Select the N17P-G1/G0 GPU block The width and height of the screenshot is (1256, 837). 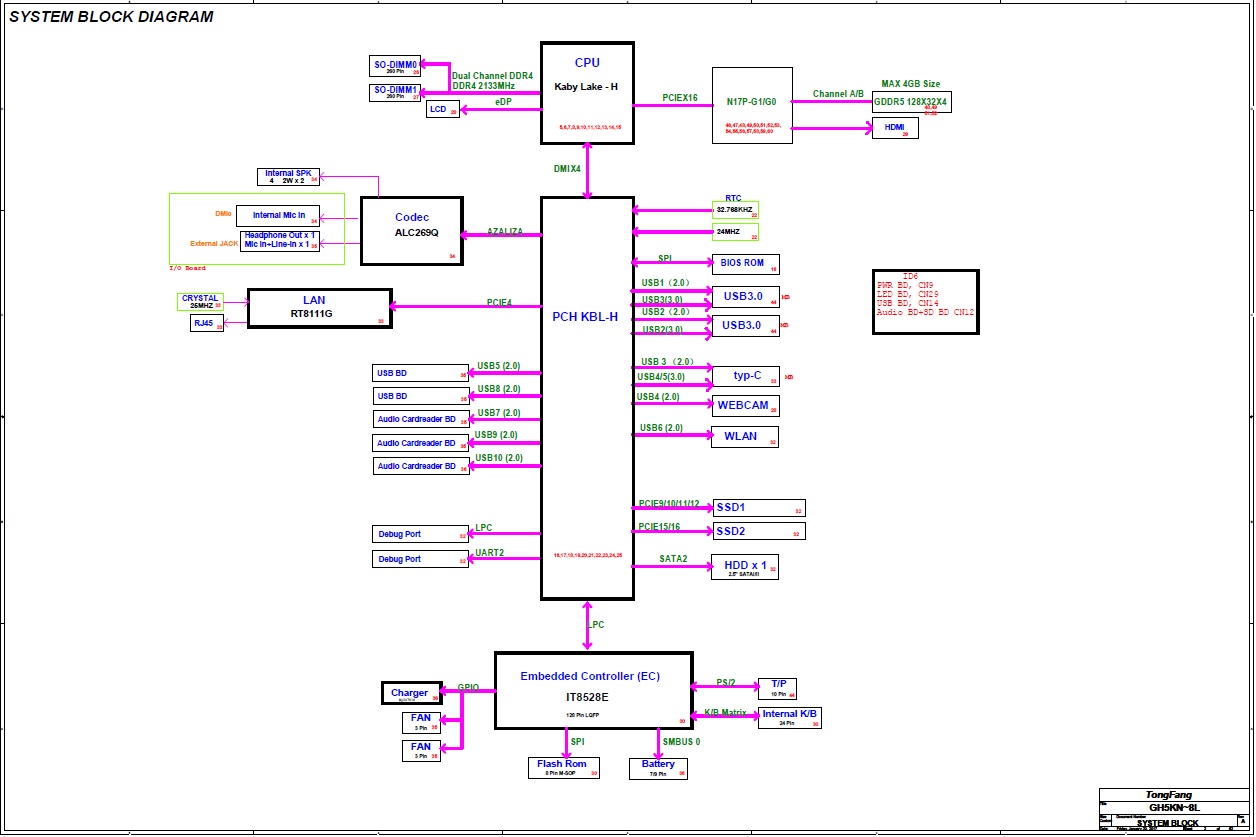pyautogui.click(x=752, y=105)
